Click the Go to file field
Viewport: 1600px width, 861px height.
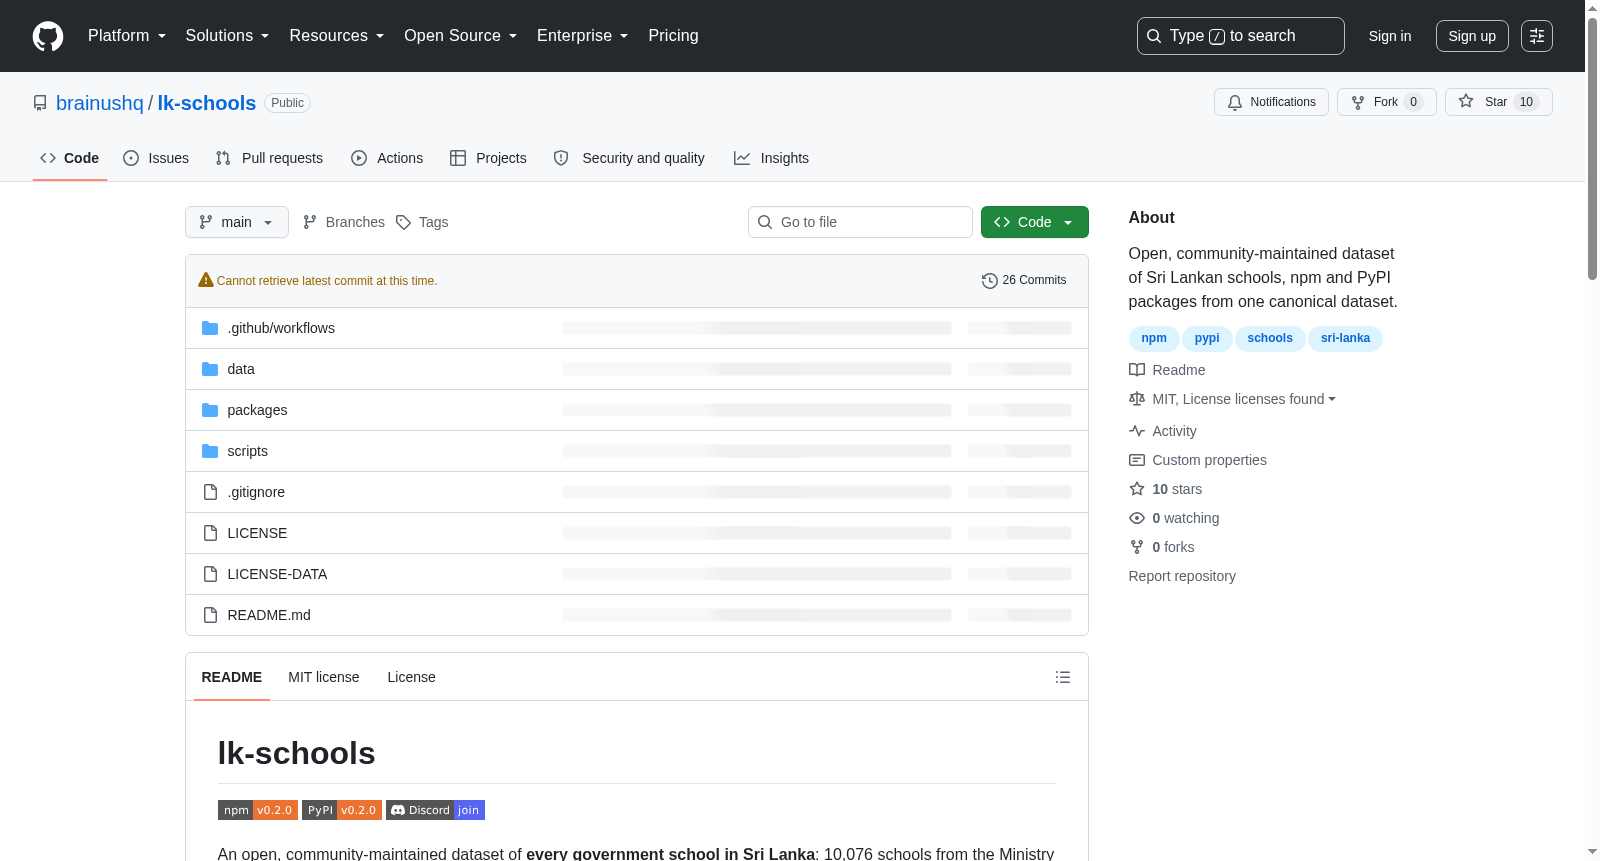860,222
